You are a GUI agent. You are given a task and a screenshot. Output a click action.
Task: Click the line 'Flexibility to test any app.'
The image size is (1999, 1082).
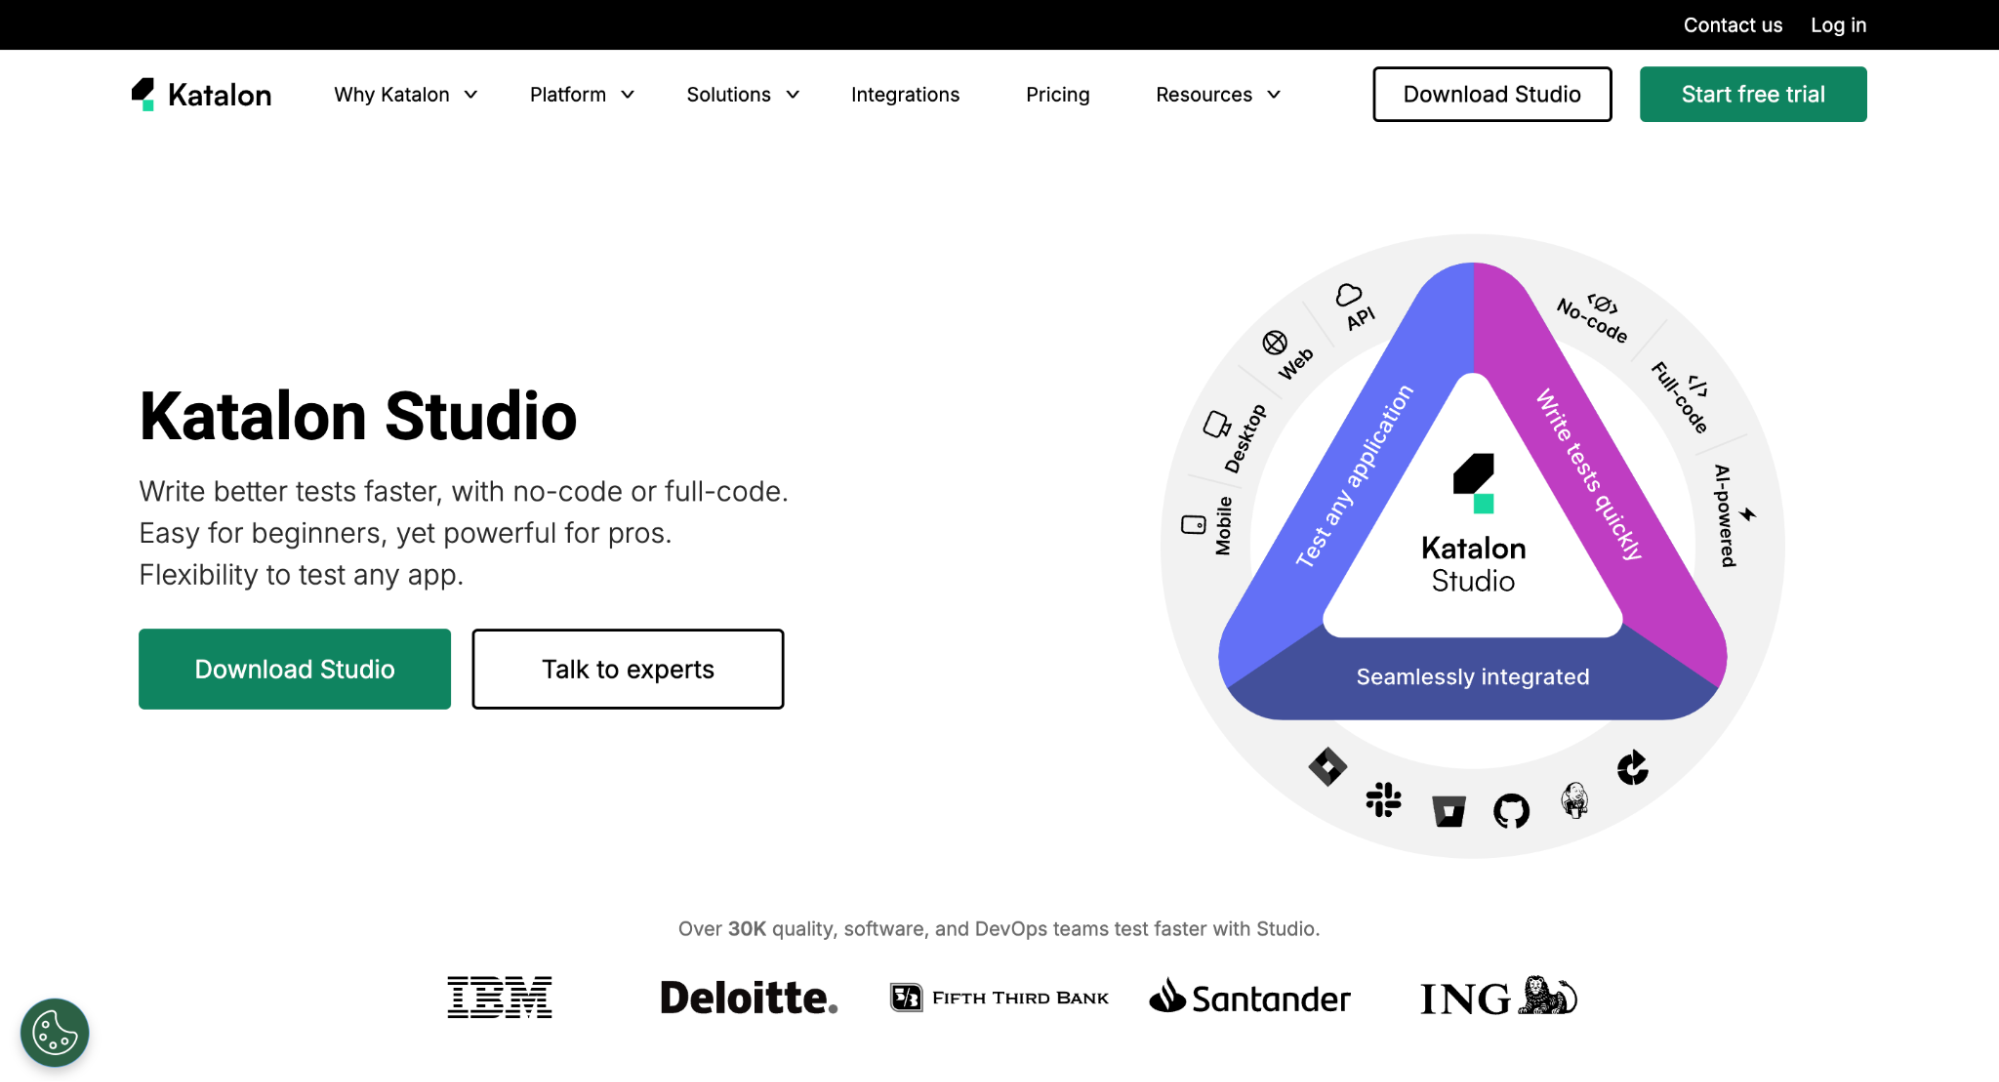click(x=301, y=575)
